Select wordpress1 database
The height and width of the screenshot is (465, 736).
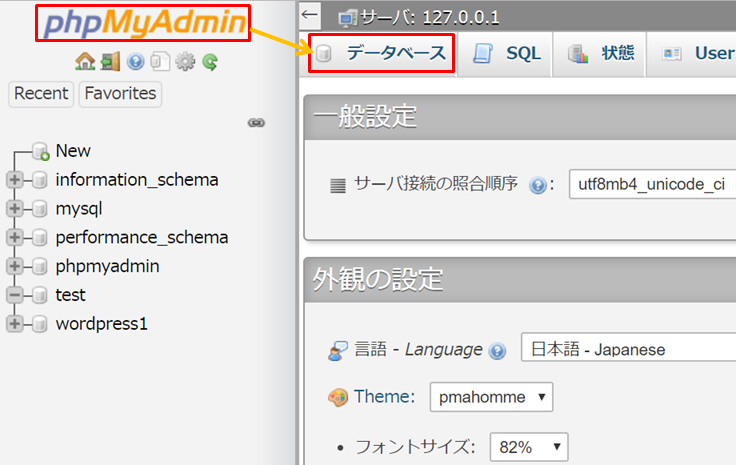pyautogui.click(x=101, y=324)
